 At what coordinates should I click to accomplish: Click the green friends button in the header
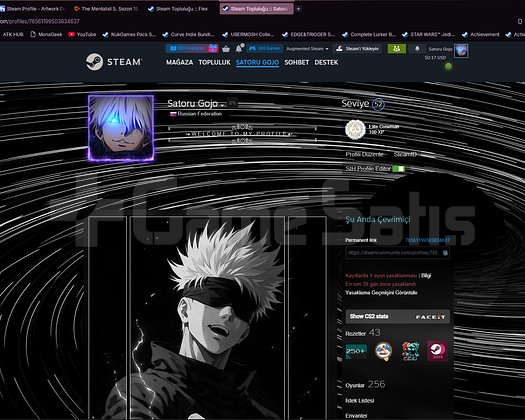[x=396, y=49]
